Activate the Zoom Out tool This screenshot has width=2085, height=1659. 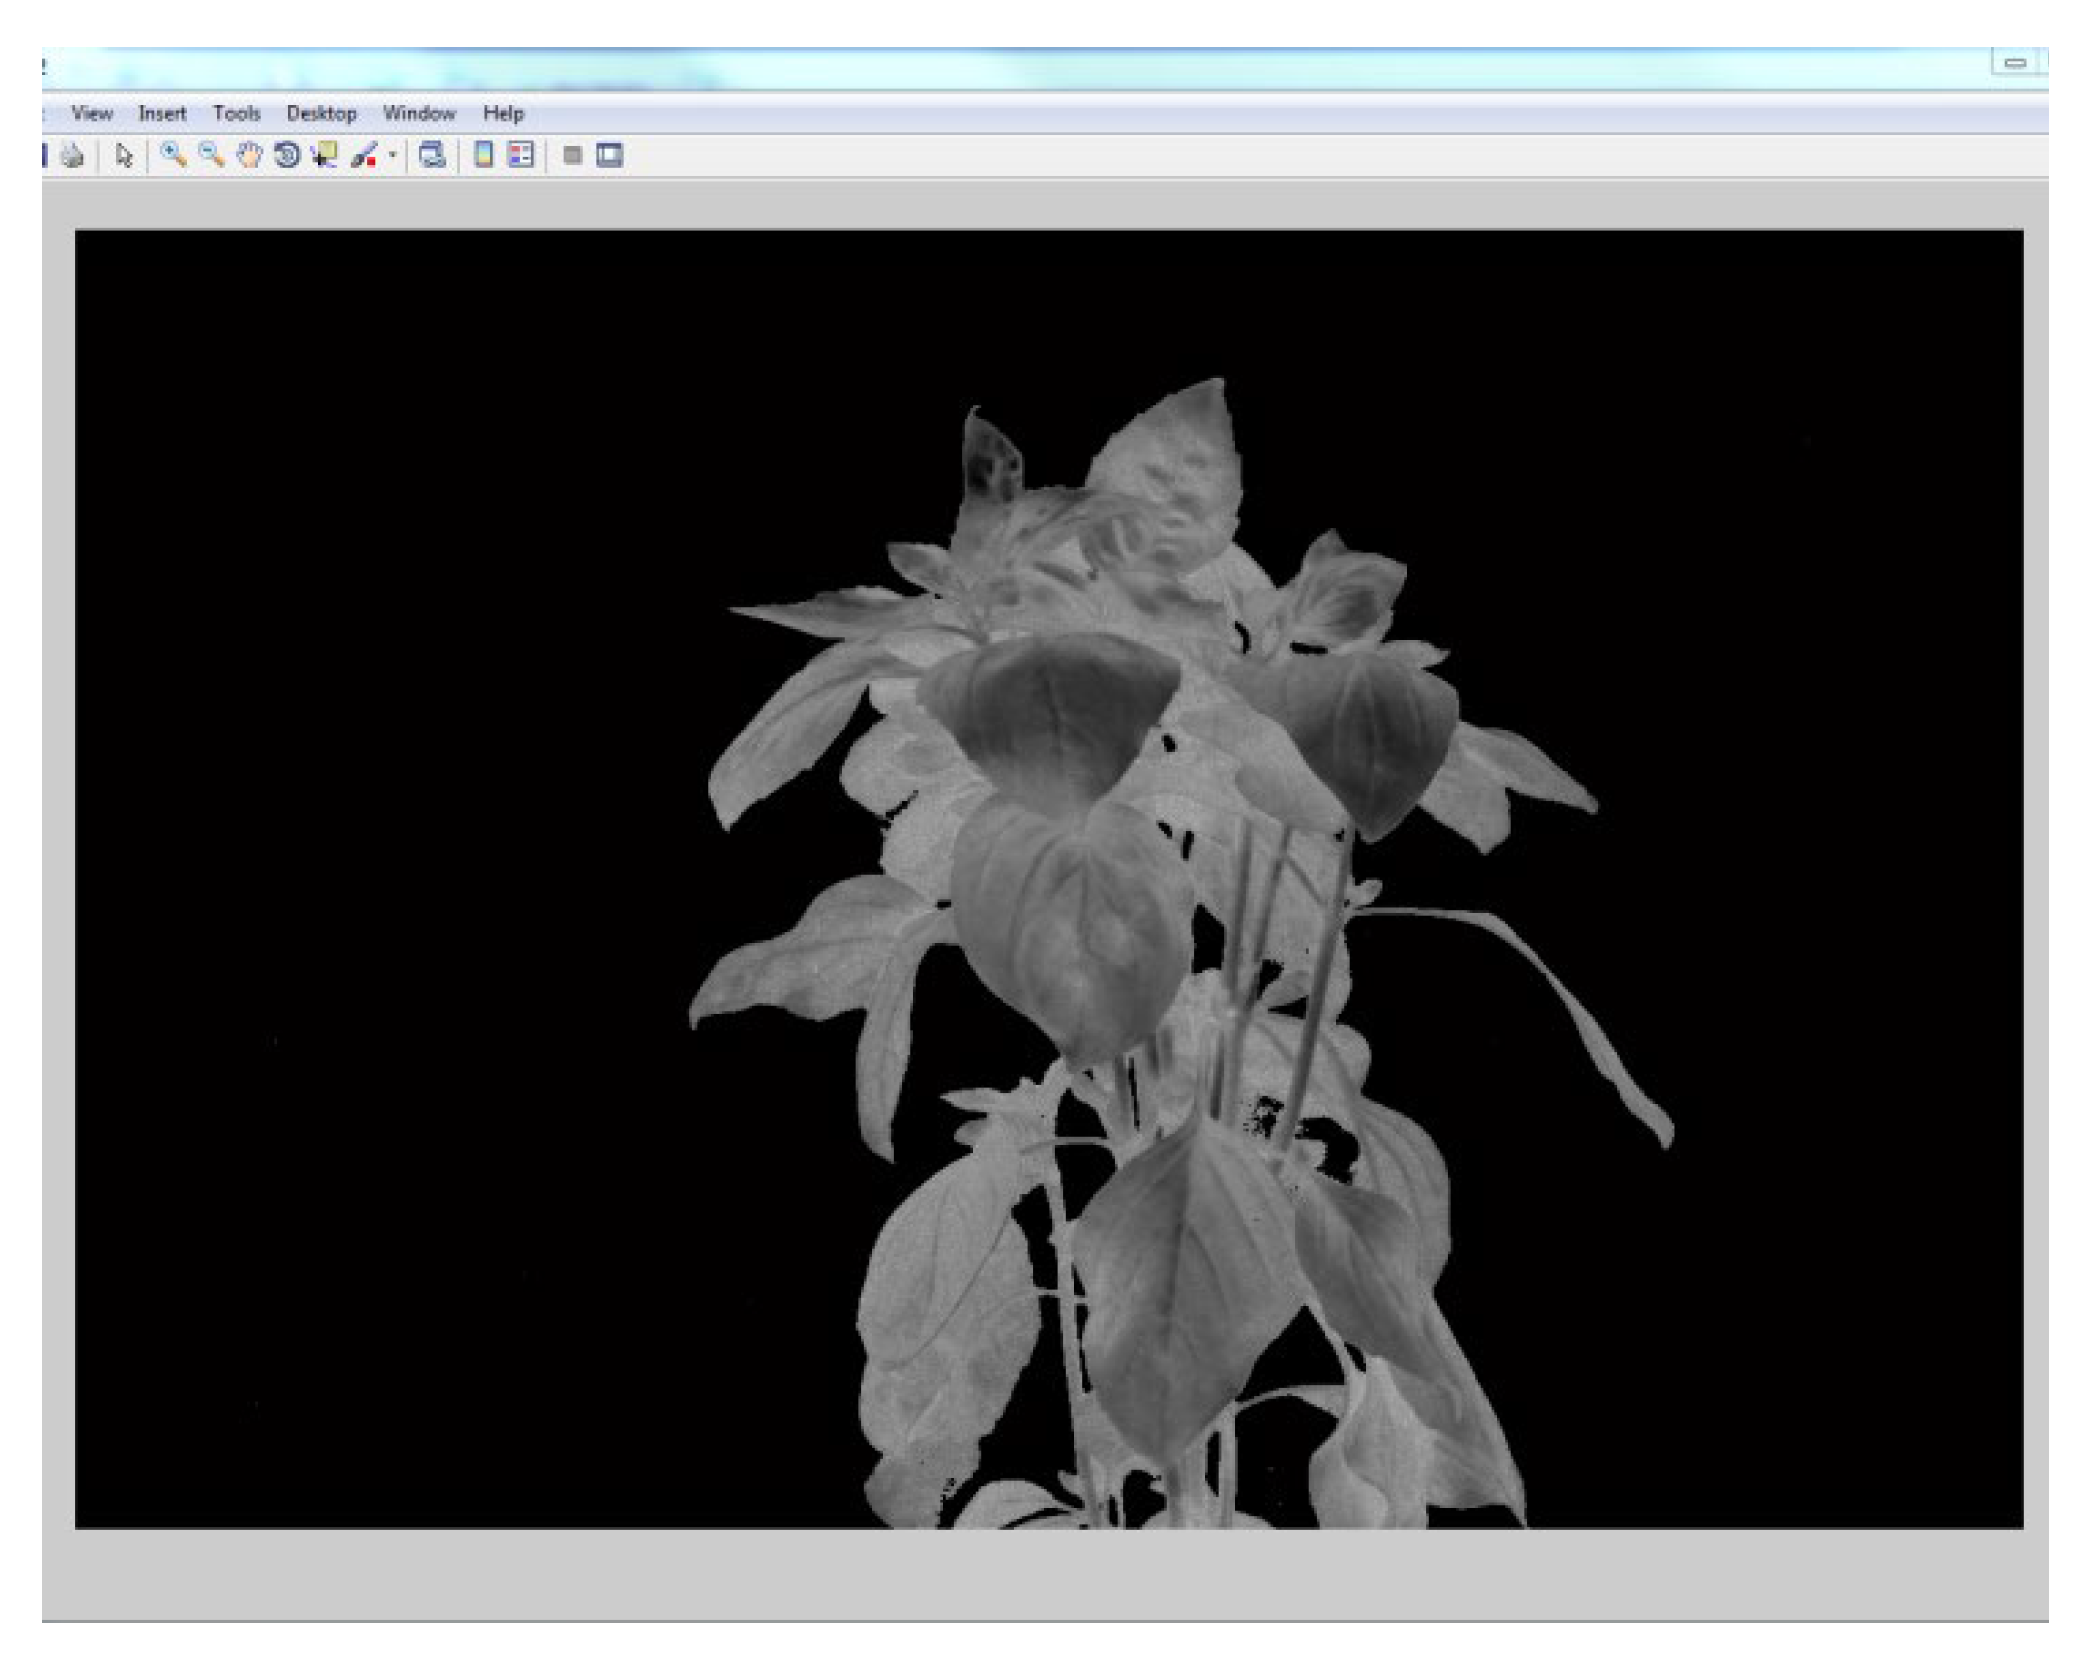pos(210,155)
